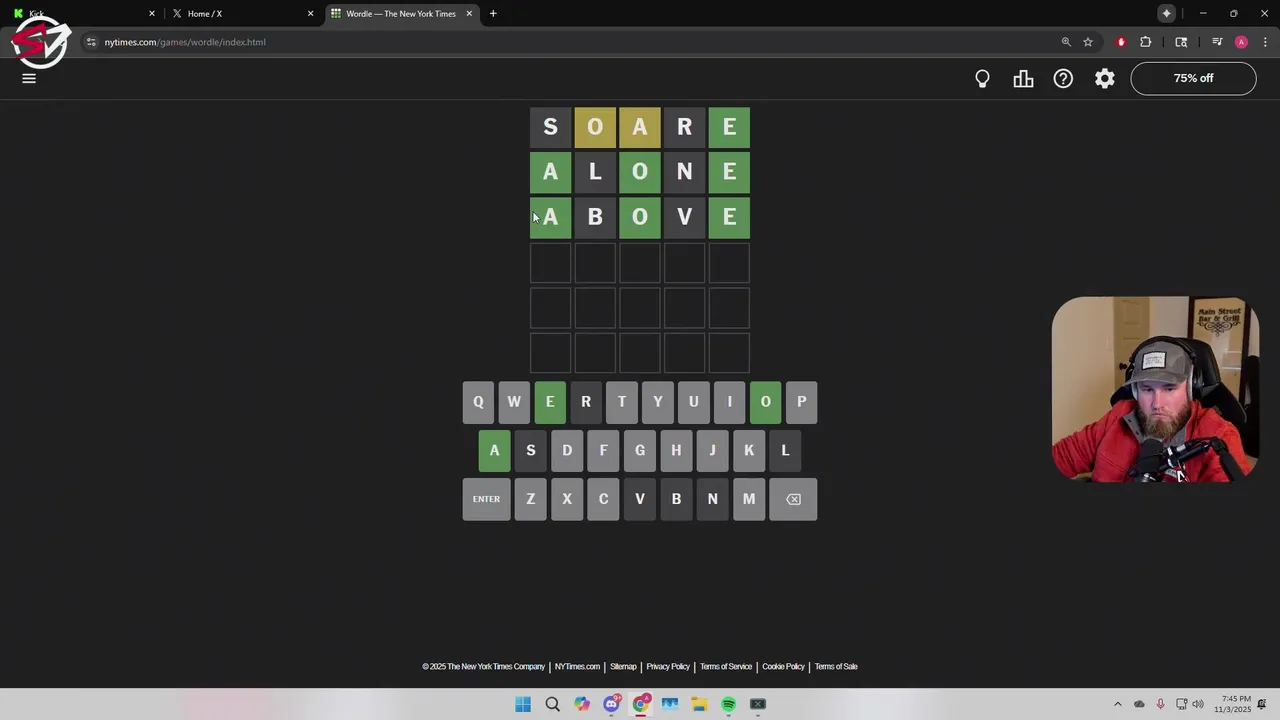Screen dimensions: 1280x720
Task: Open File Explorer from the taskbar
Action: point(699,704)
